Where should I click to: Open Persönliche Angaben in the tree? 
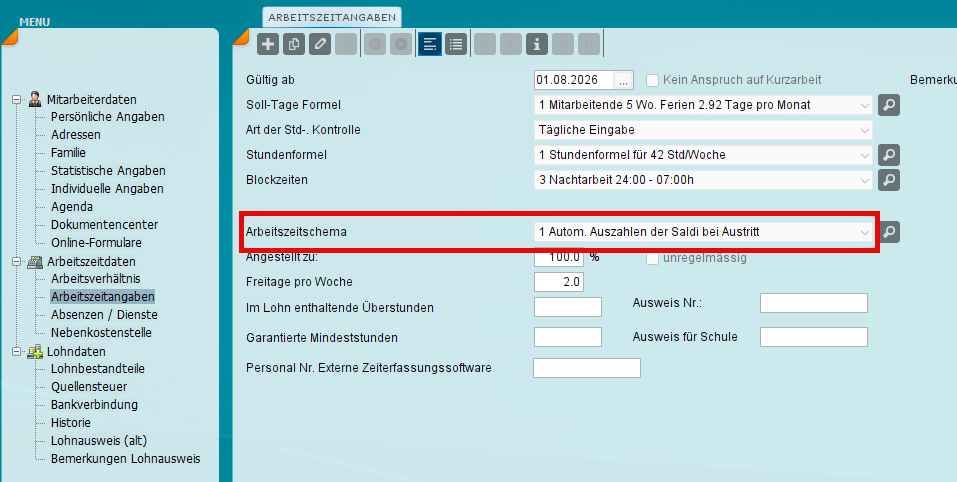(107, 117)
